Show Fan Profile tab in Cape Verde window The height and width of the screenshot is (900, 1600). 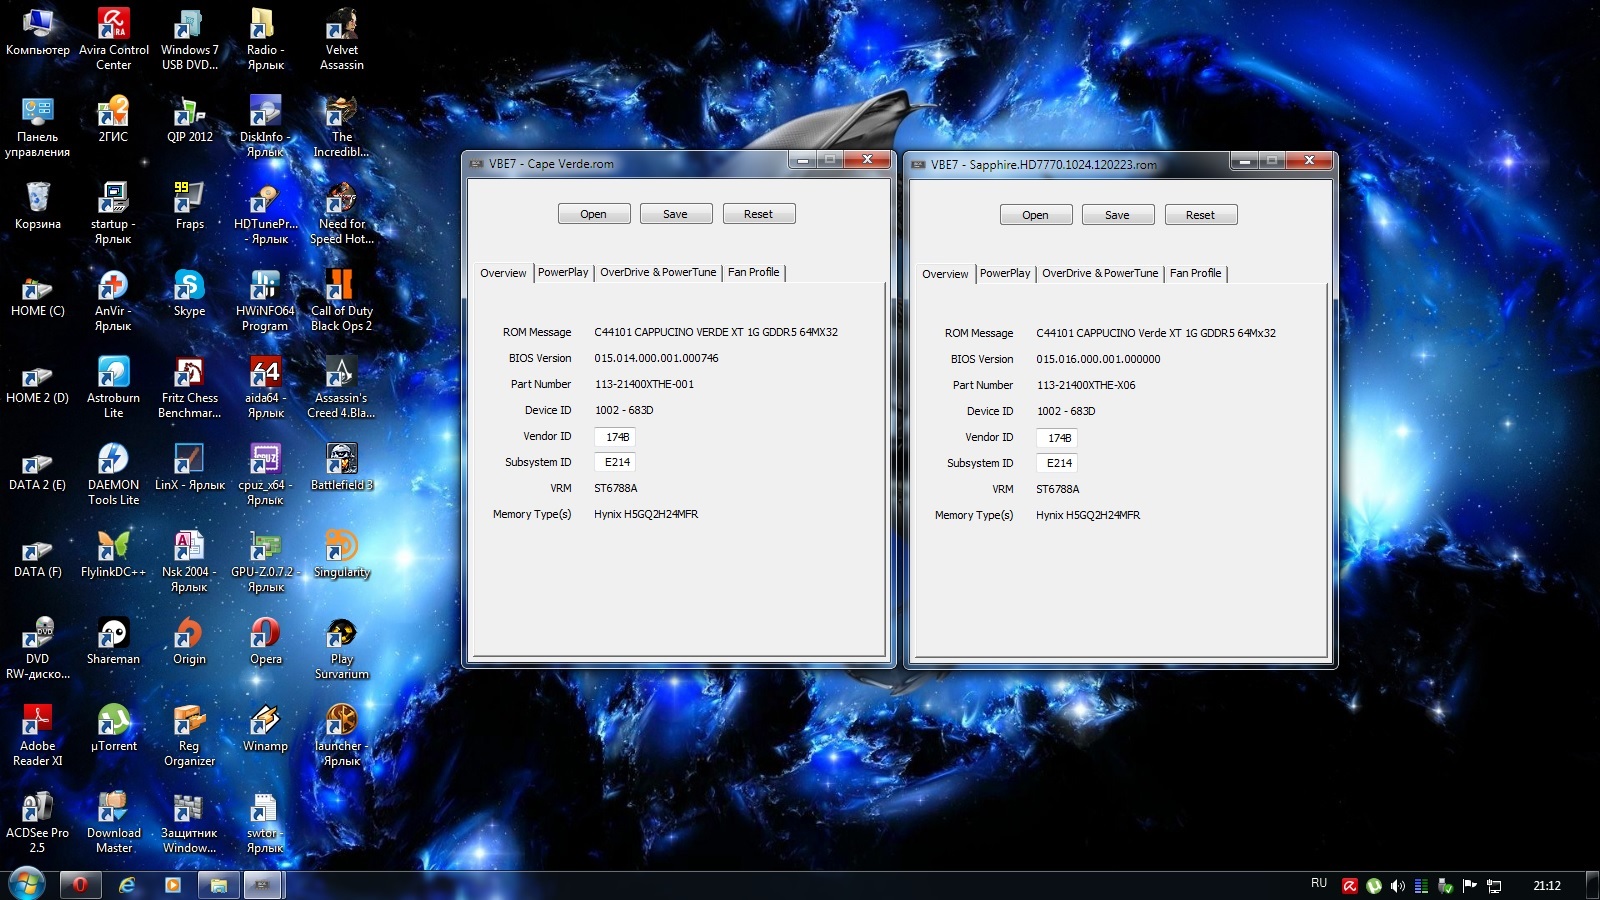coord(753,272)
